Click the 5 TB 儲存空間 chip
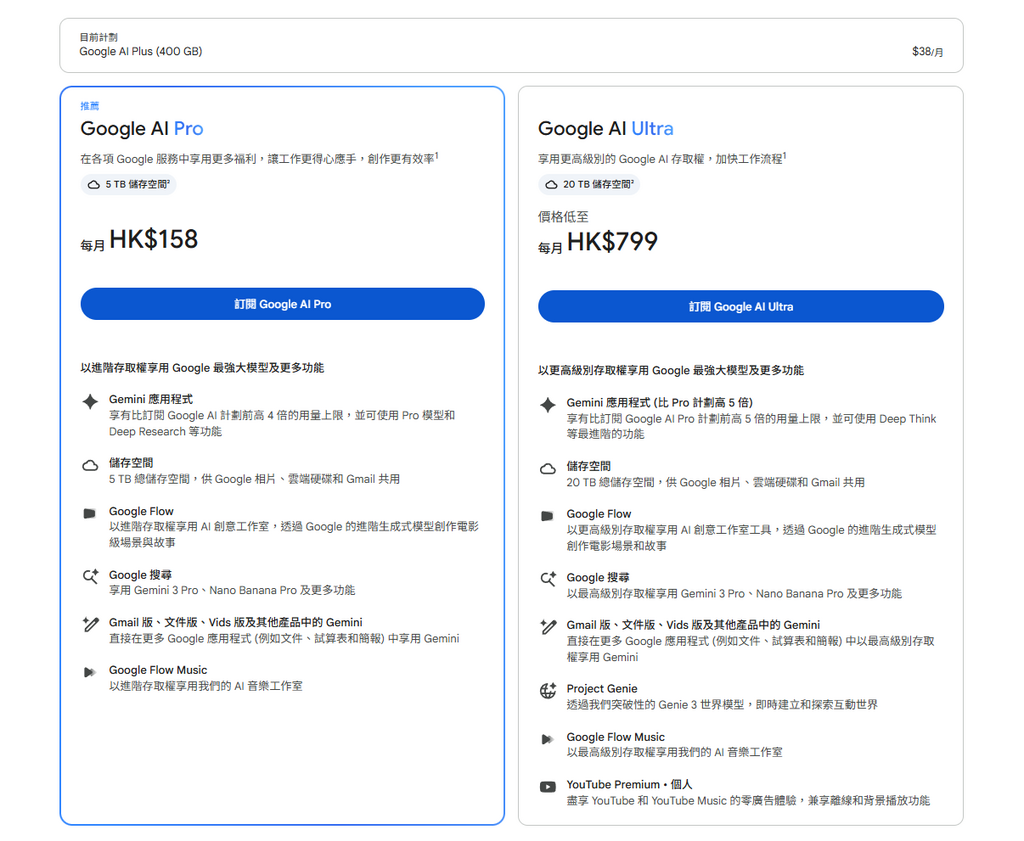This screenshot has width=1024, height=841. 129,184
